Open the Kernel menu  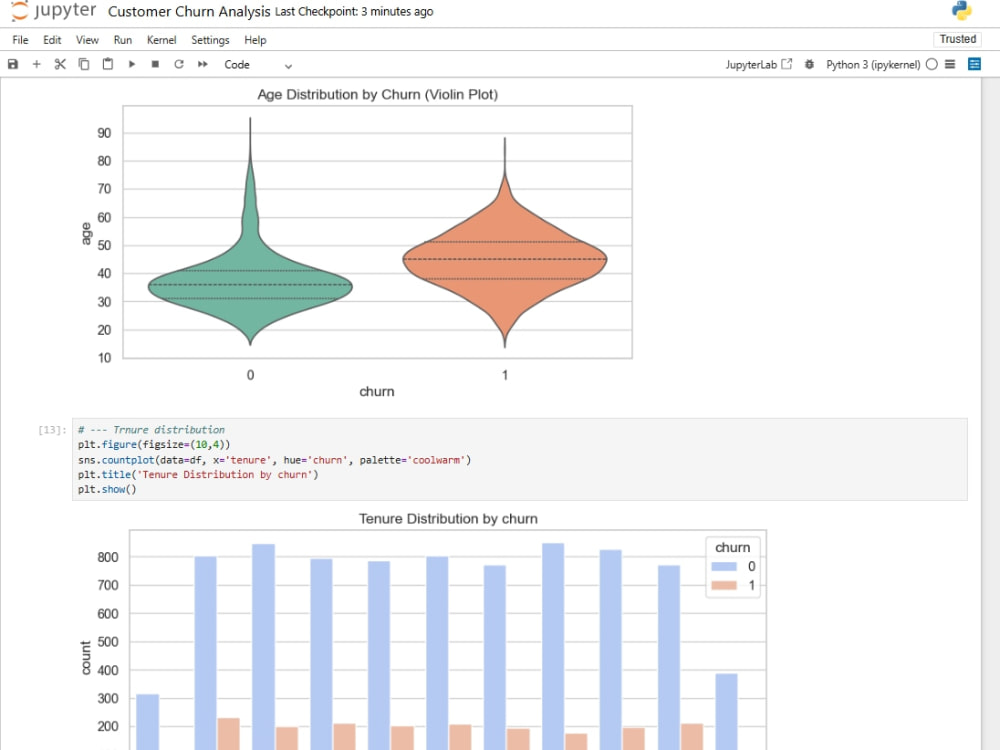click(x=161, y=40)
